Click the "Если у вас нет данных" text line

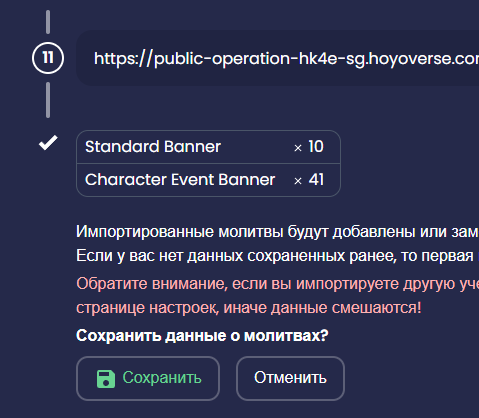pos(278,256)
